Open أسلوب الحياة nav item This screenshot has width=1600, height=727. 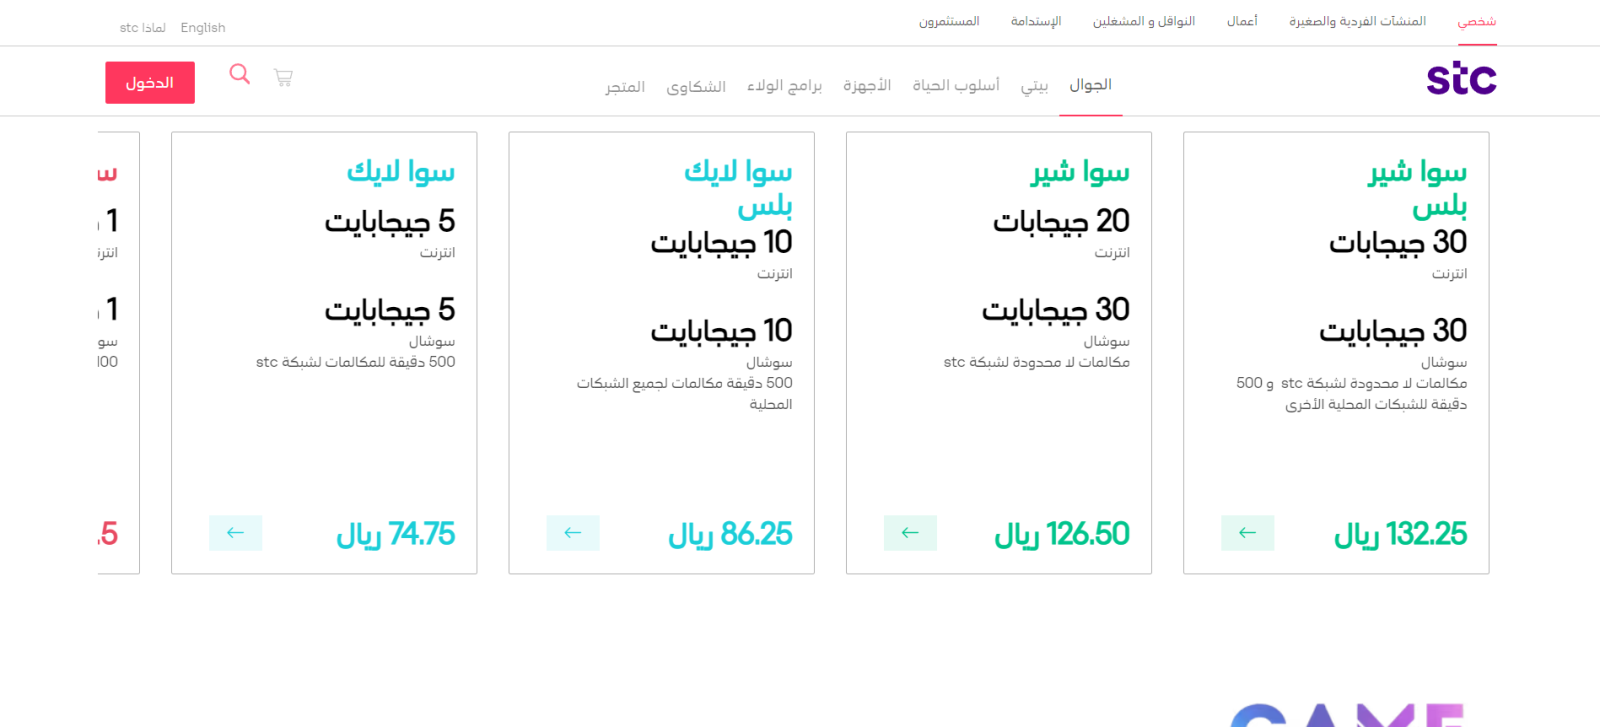(x=956, y=86)
